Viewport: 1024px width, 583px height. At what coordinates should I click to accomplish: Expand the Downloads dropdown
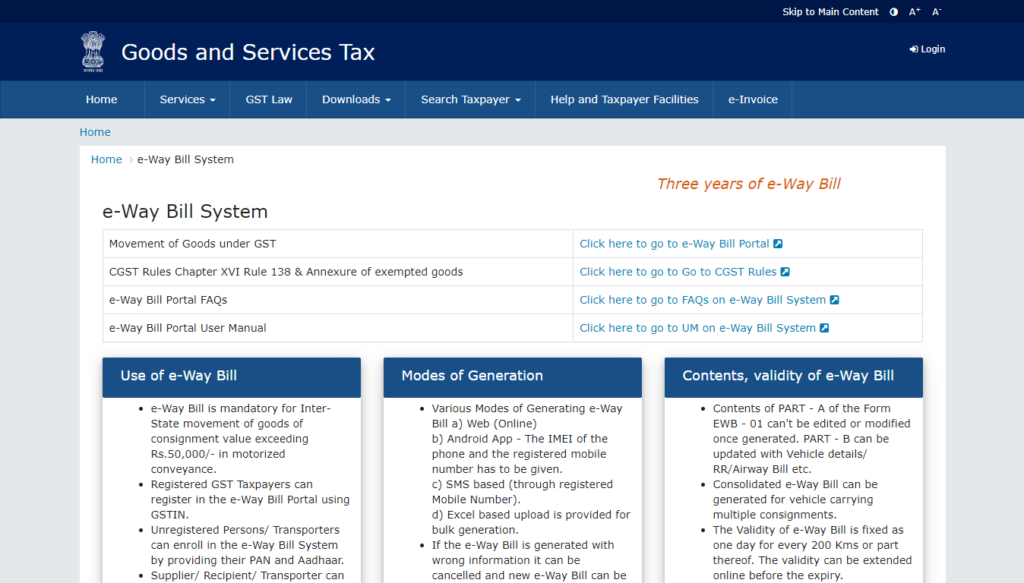pos(356,99)
